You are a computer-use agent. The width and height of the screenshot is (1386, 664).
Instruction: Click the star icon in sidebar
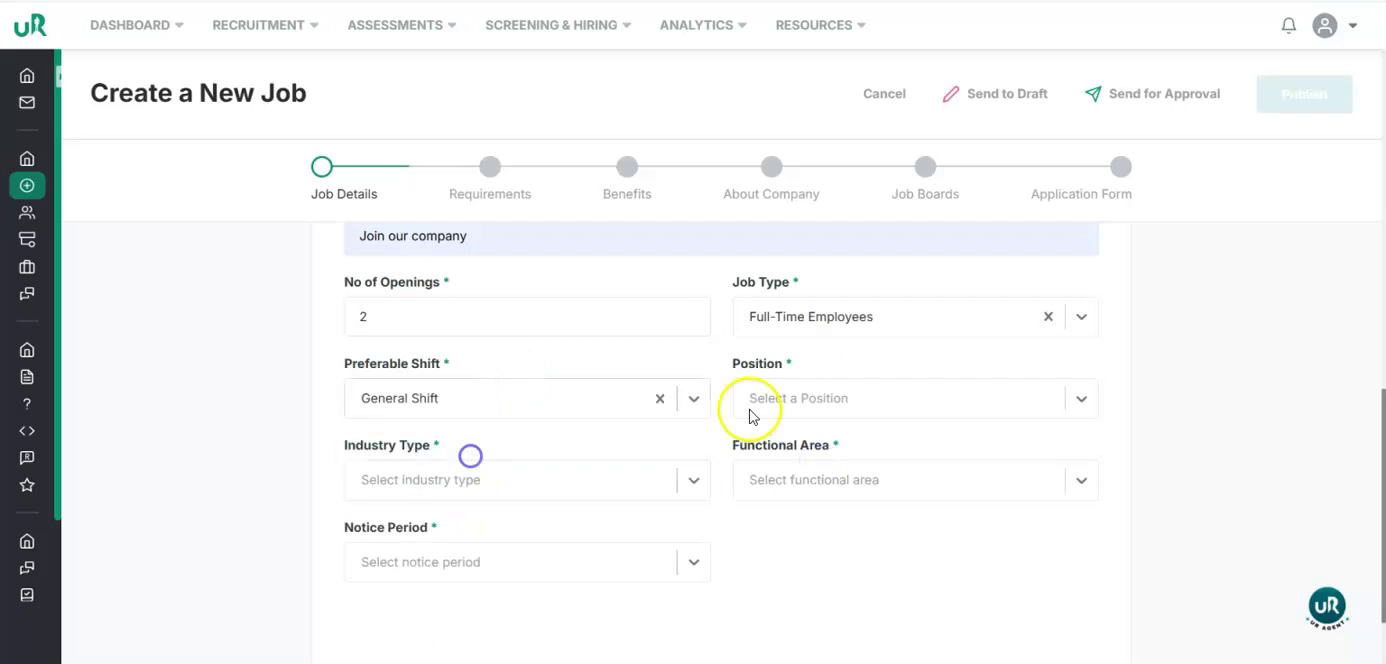[27, 485]
